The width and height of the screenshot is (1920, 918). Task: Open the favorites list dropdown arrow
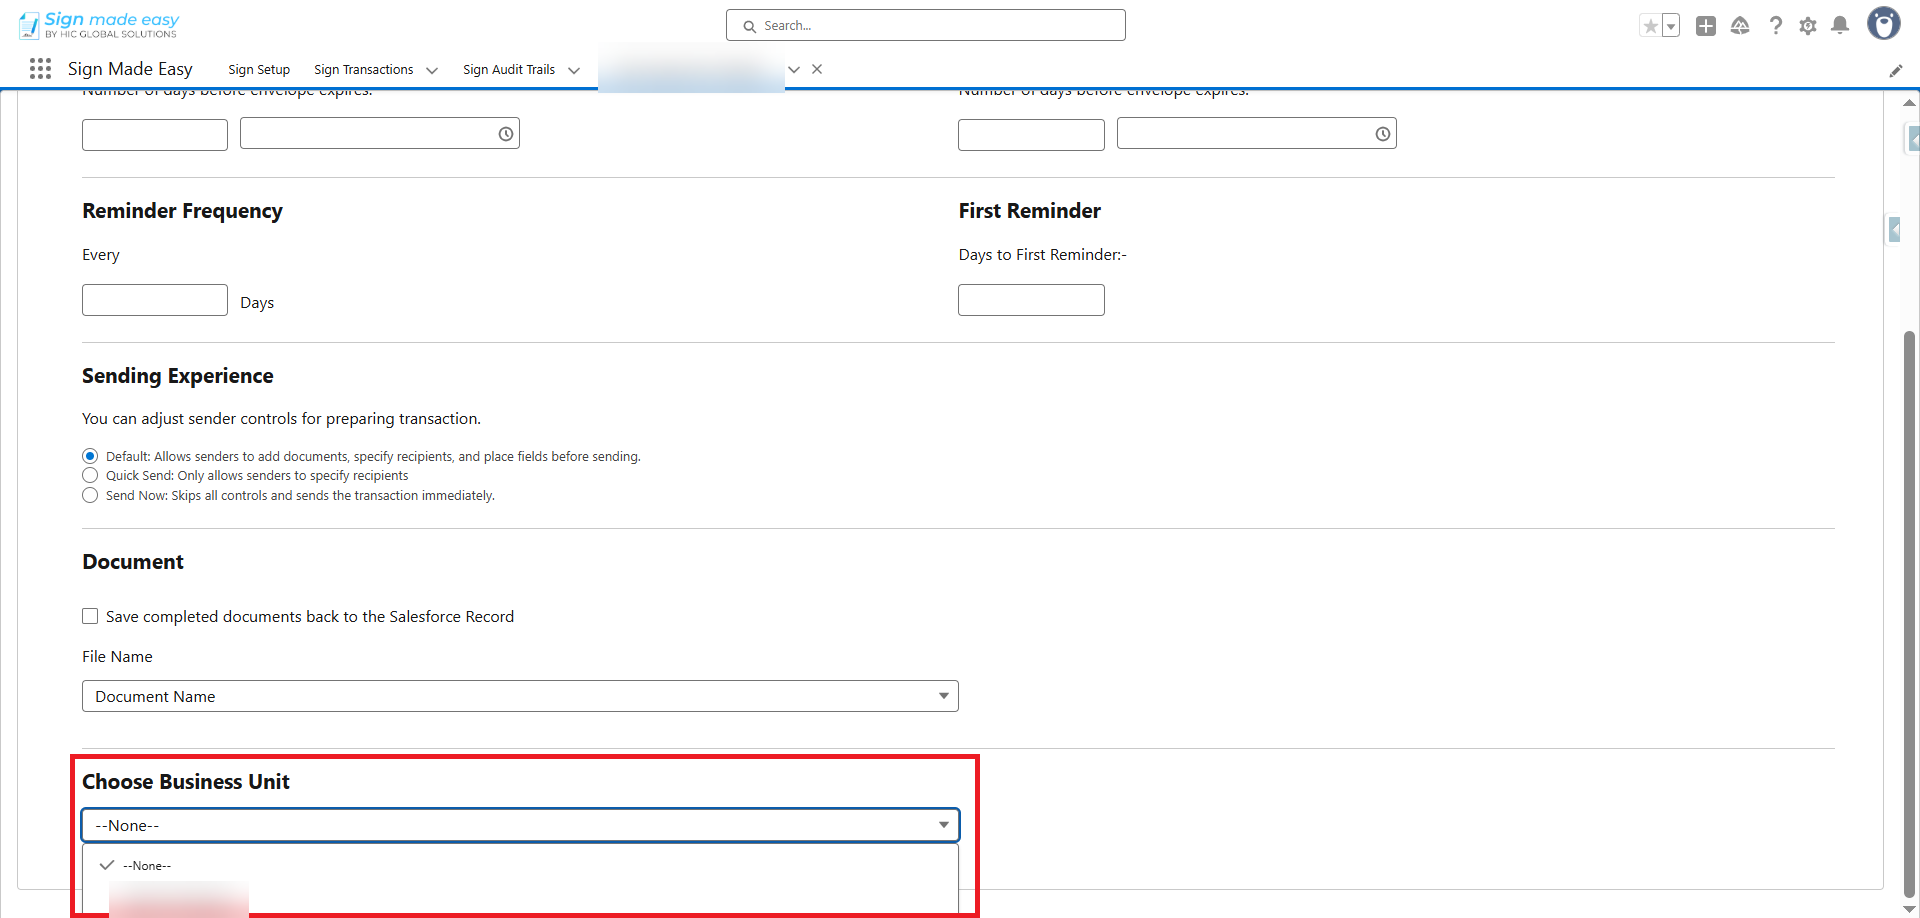click(1671, 26)
